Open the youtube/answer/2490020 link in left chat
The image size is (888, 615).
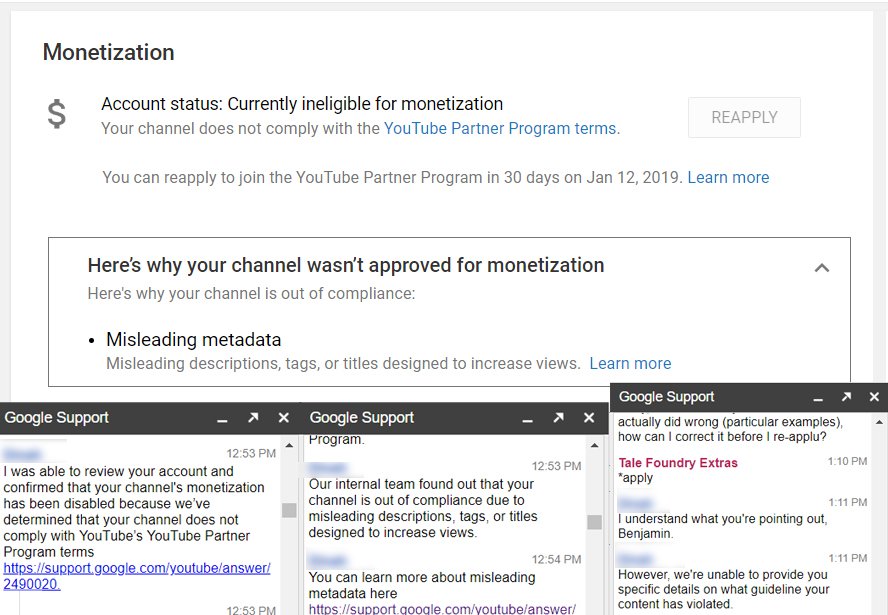pyautogui.click(x=136, y=576)
